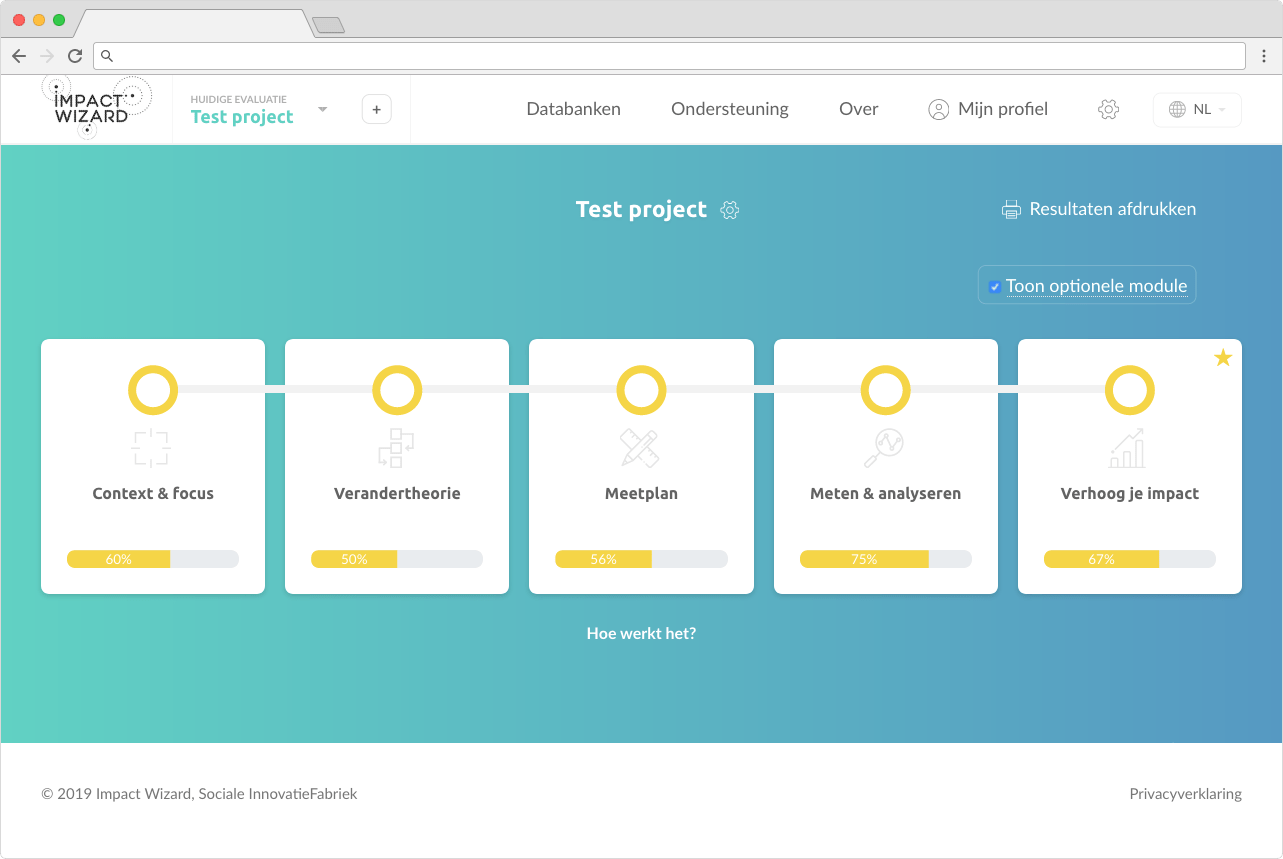
Task: Click the 56% progress bar
Action: [x=641, y=559]
